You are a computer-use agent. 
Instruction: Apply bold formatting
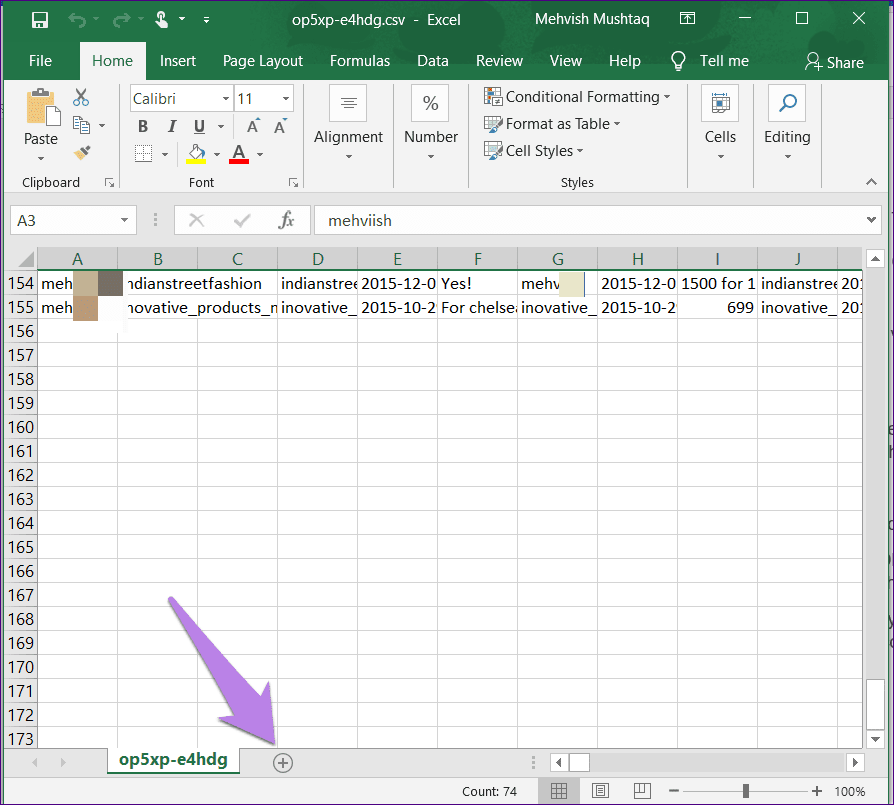click(143, 127)
